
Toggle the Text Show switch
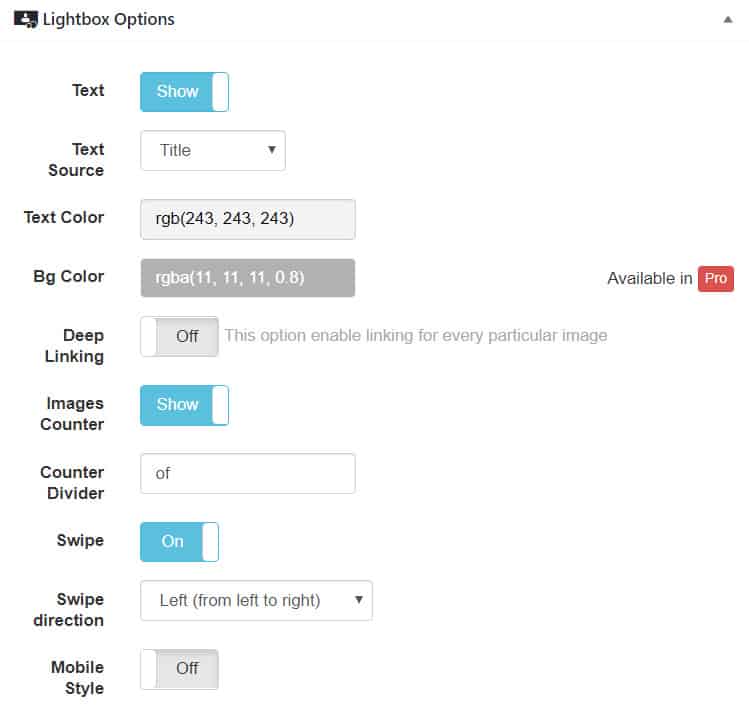[x=184, y=92]
